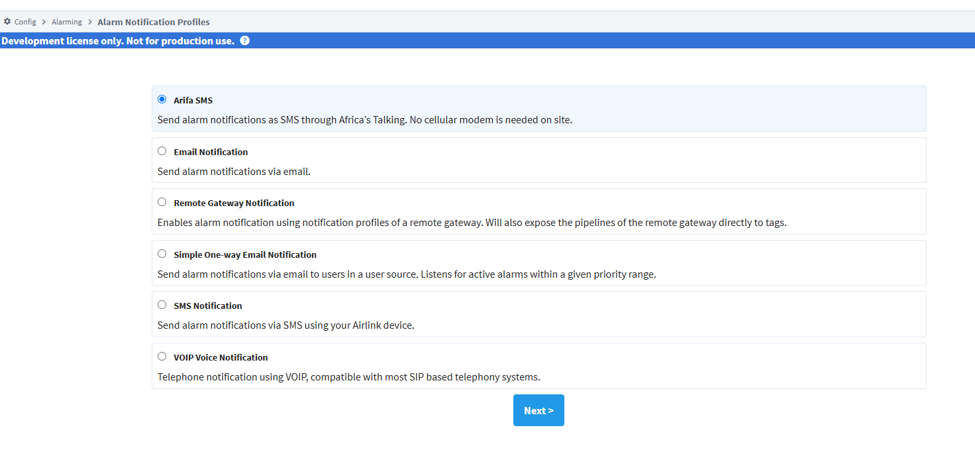This screenshot has width=975, height=456.
Task: Pick the Simple One-way Email Notification radio
Action: [x=162, y=253]
